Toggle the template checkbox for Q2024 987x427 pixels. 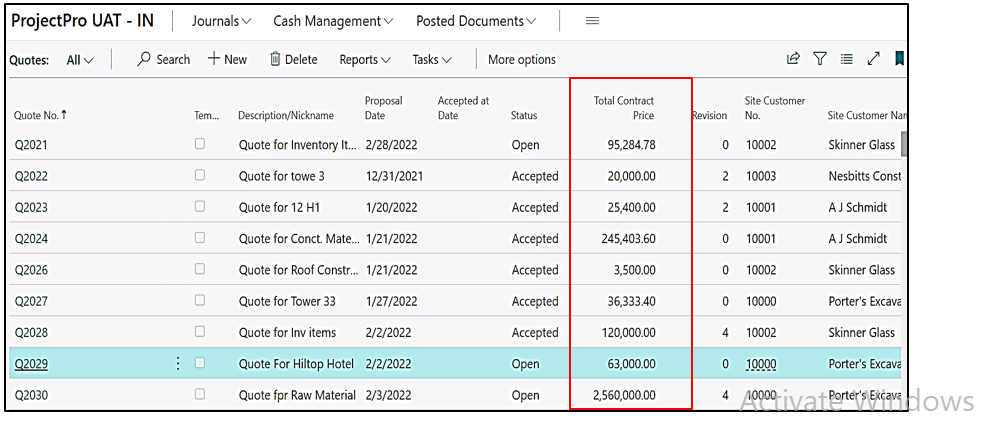[200, 238]
